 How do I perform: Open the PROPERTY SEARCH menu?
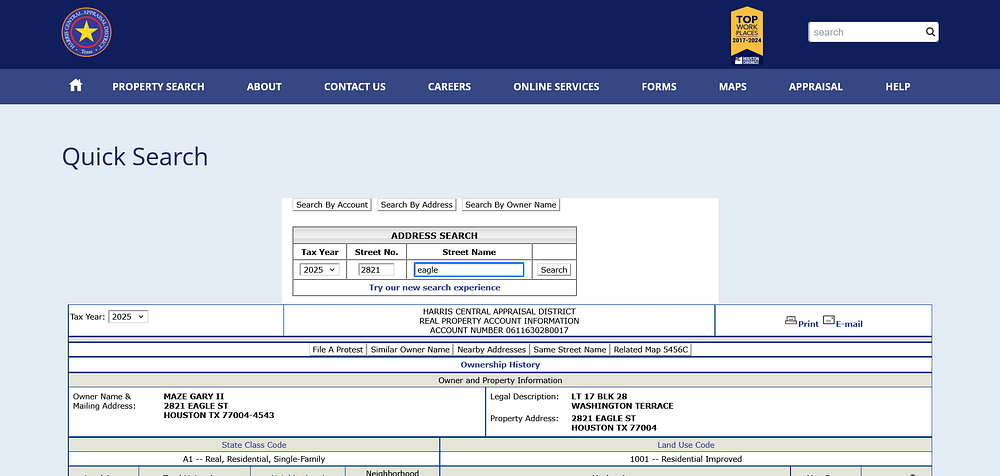(158, 87)
